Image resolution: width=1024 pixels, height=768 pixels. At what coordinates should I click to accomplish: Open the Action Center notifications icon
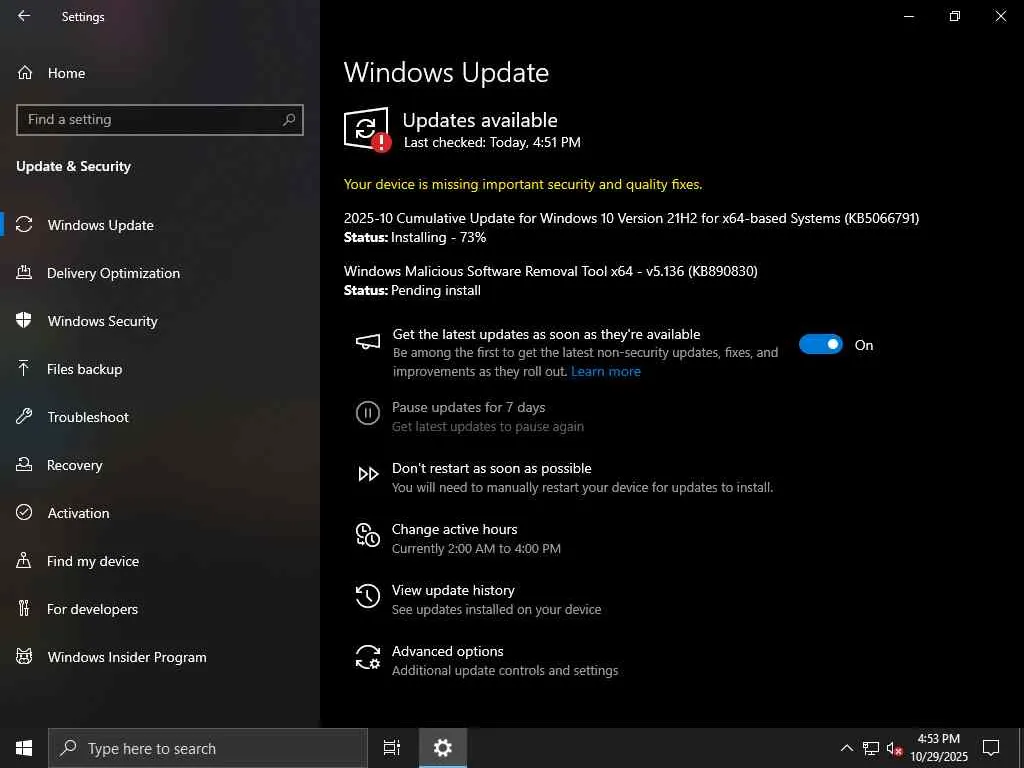[991, 748]
